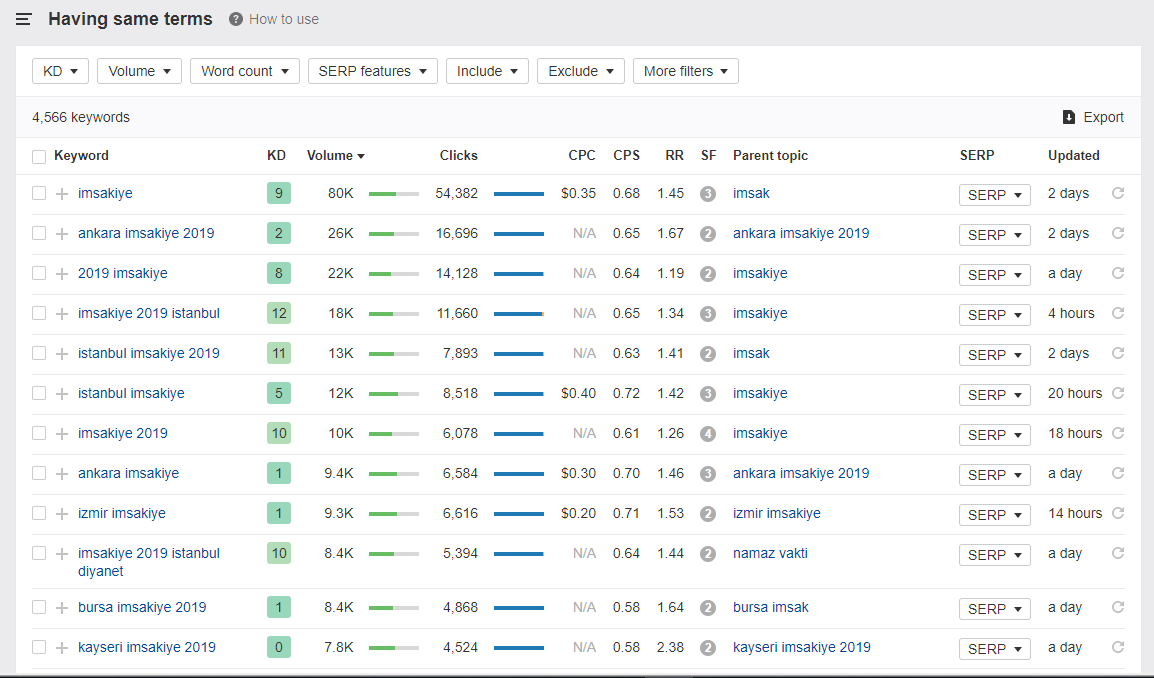Image resolution: width=1154 pixels, height=678 pixels.
Task: Add imsakiye 2019 istanbul with plus icon
Action: [62, 314]
